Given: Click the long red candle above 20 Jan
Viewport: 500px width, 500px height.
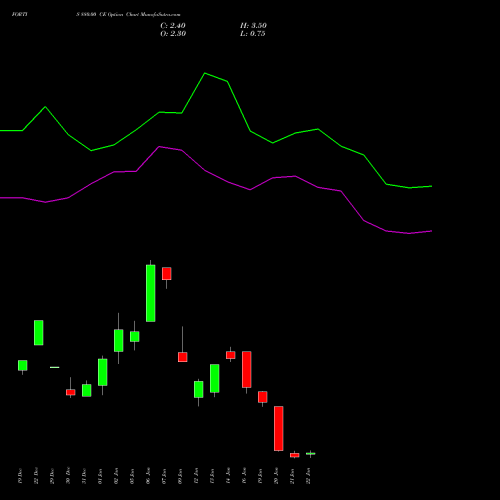Looking at the screenshot, I should point(279,428).
